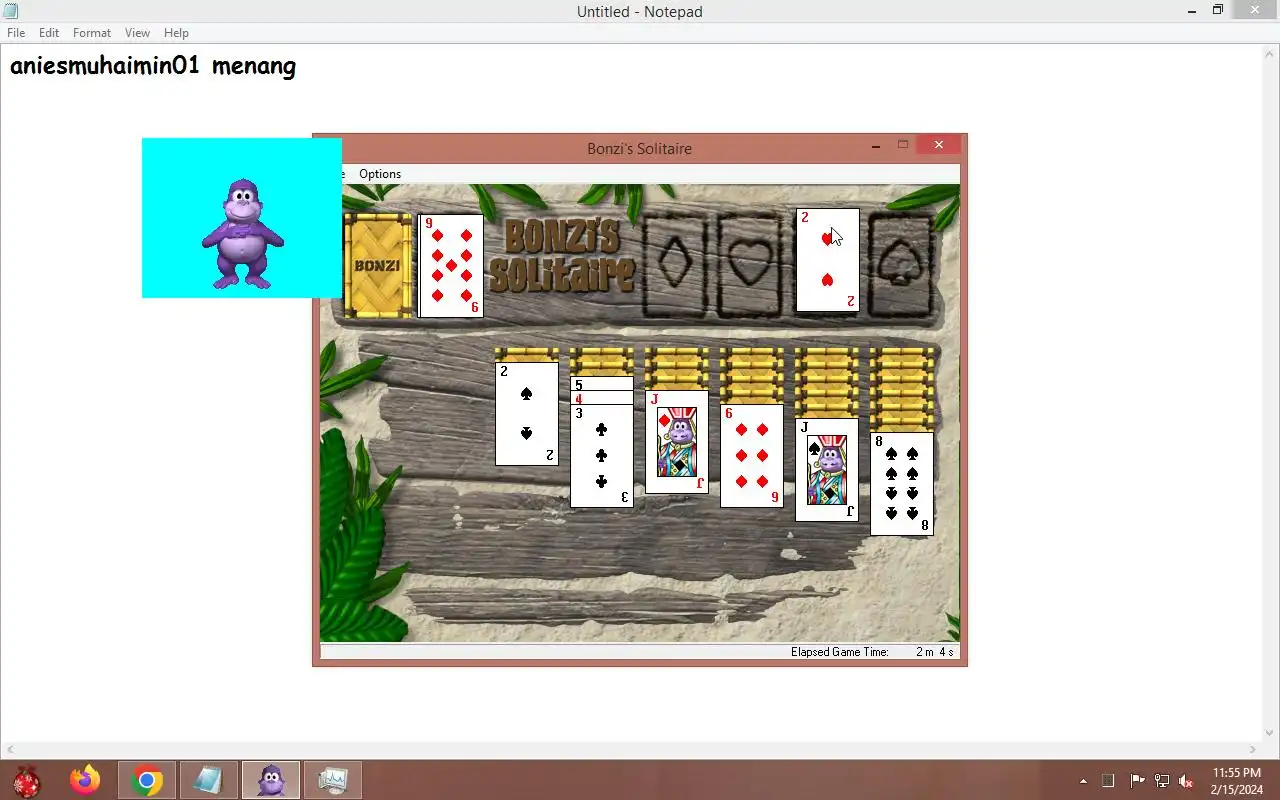Click the Start button on the taskbar
Viewport: 1280px width, 800px height.
27,780
